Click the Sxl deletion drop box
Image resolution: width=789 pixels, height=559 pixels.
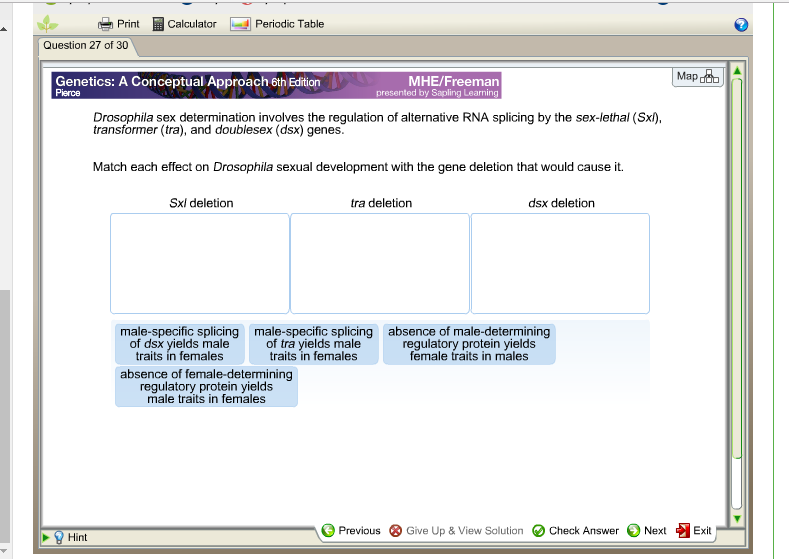[200, 263]
